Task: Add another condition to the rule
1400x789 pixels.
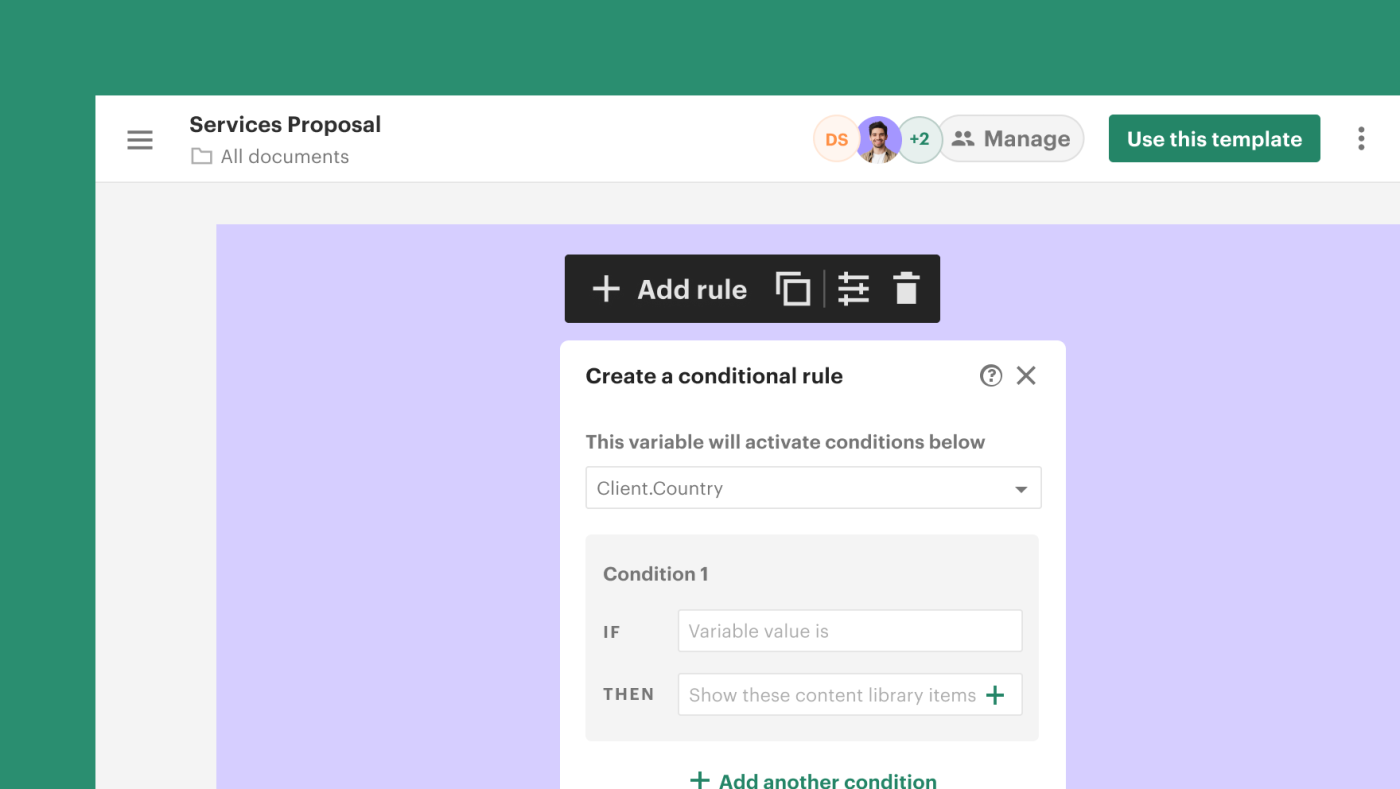Action: pyautogui.click(x=812, y=779)
